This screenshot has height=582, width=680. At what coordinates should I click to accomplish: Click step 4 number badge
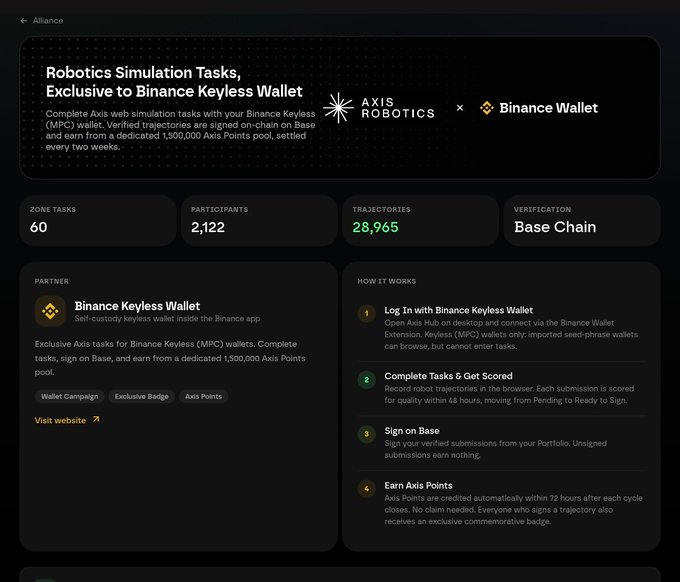click(x=366, y=489)
